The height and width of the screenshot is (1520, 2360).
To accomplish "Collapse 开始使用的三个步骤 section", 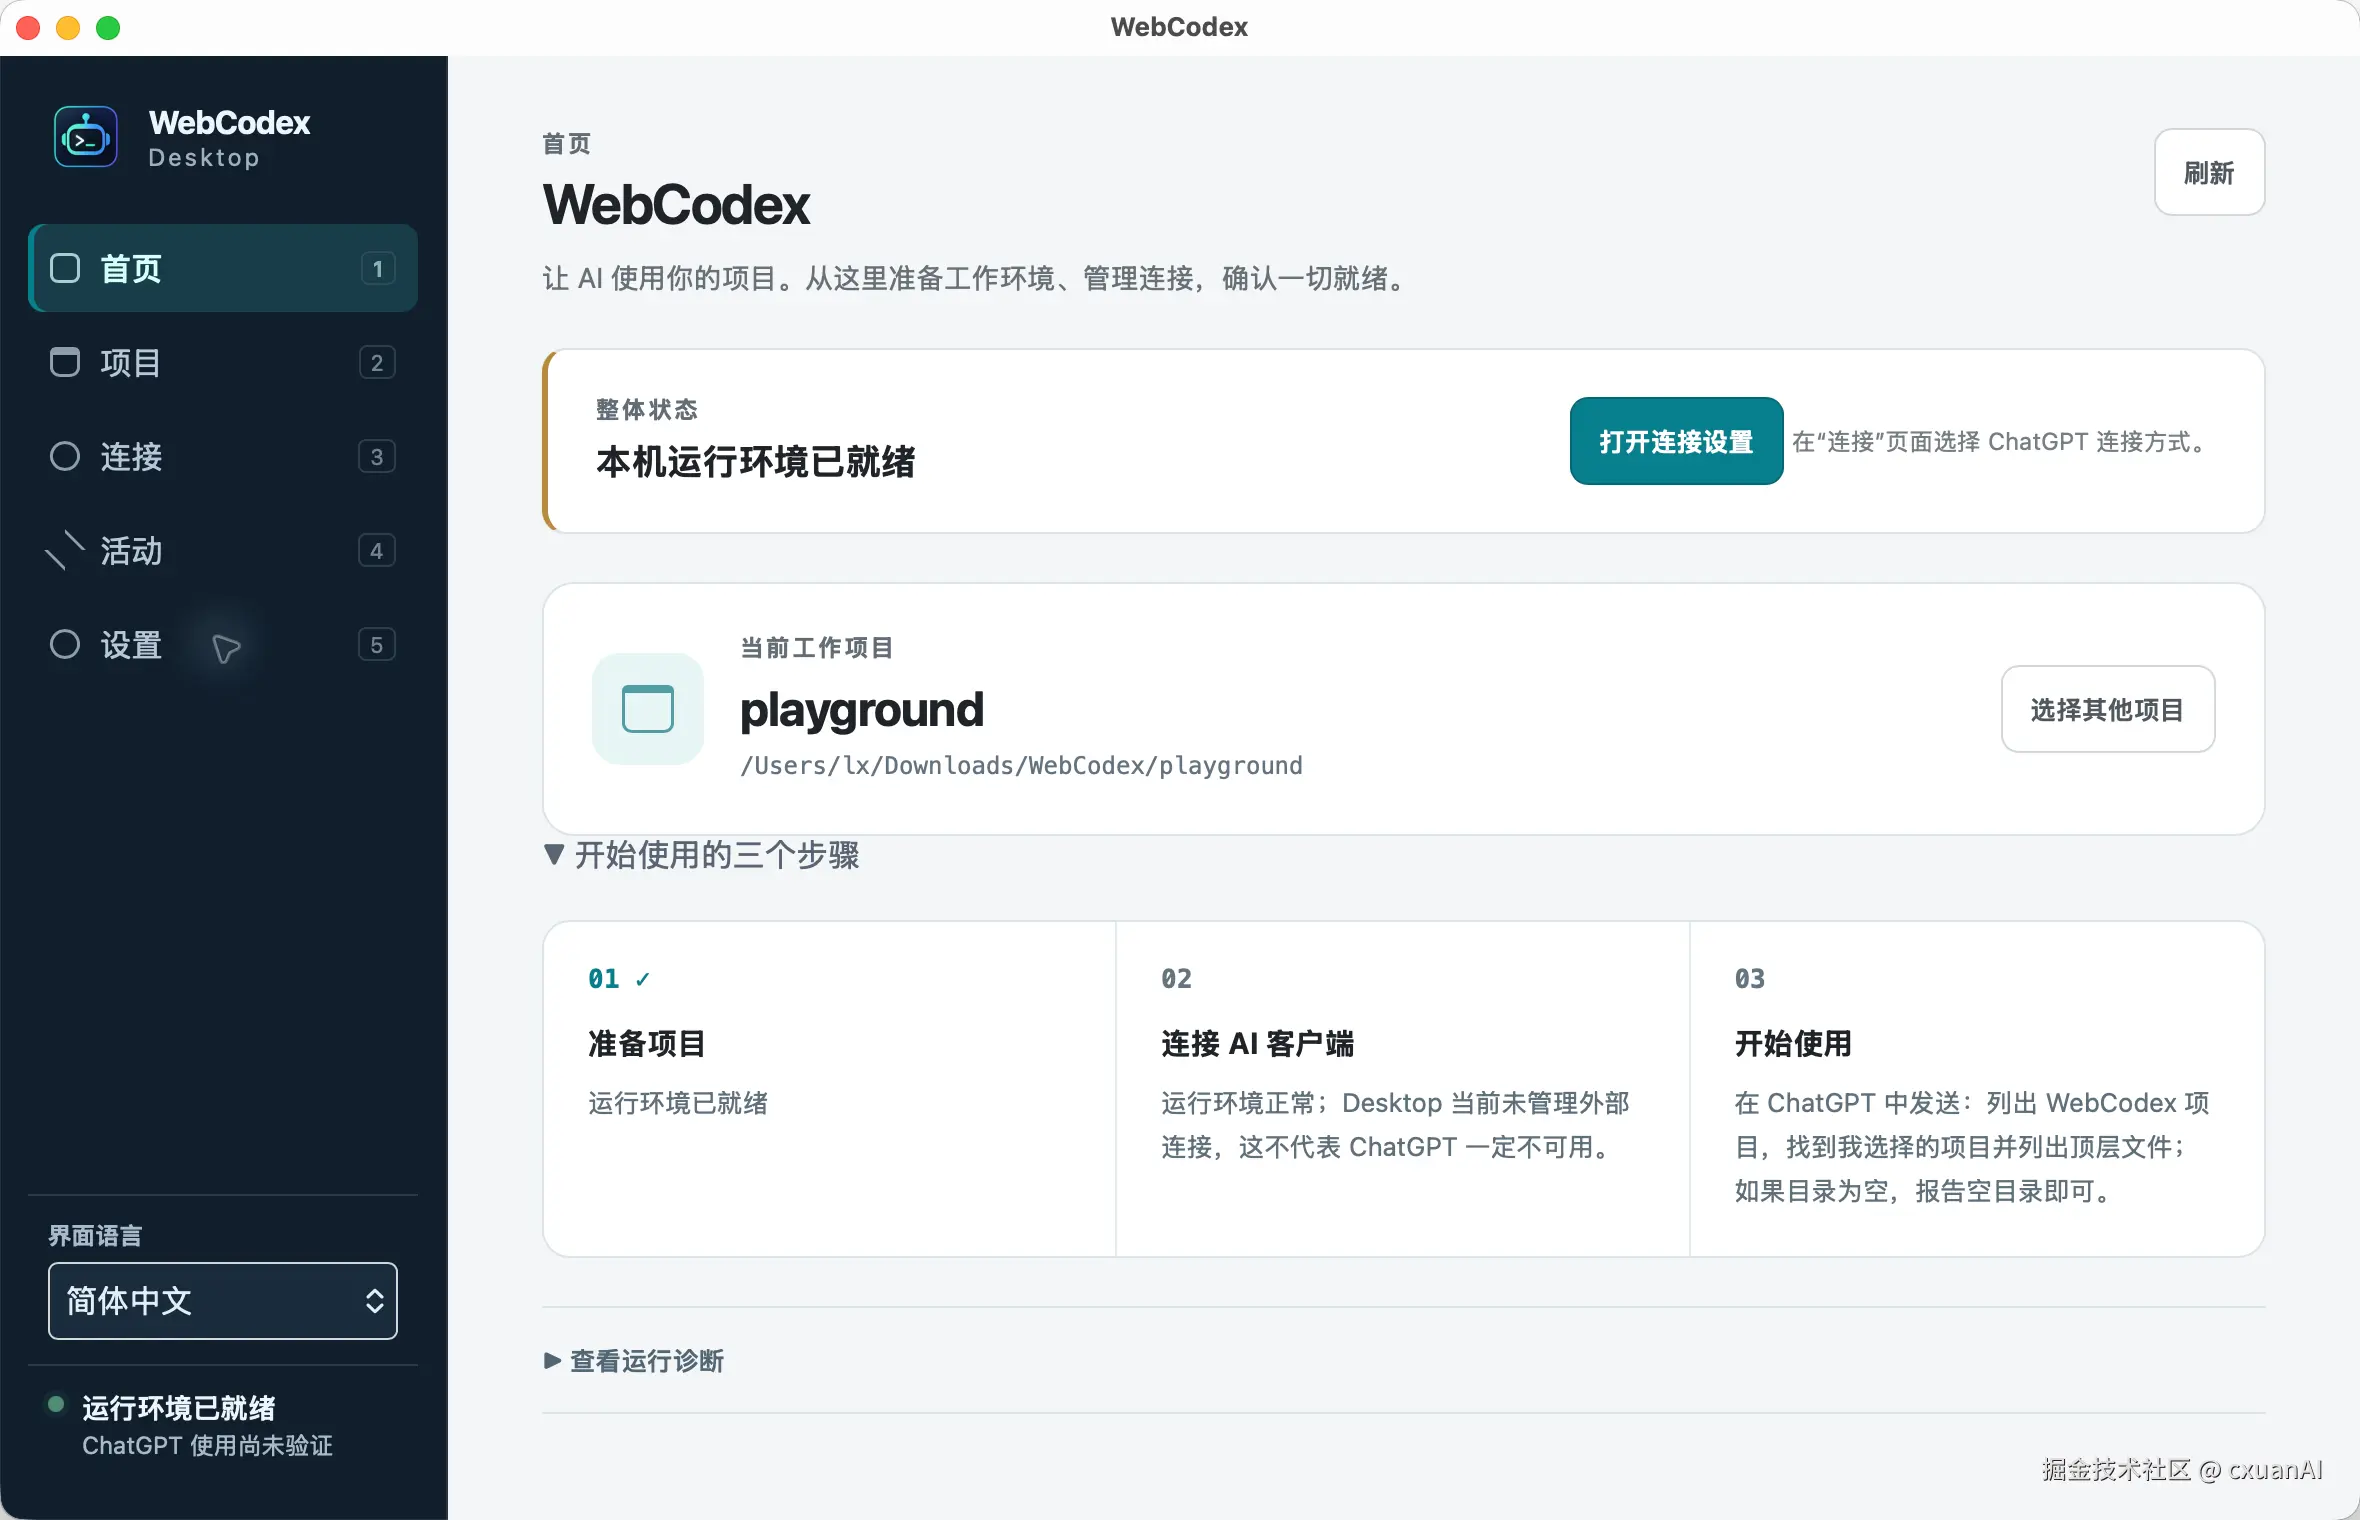I will point(702,855).
